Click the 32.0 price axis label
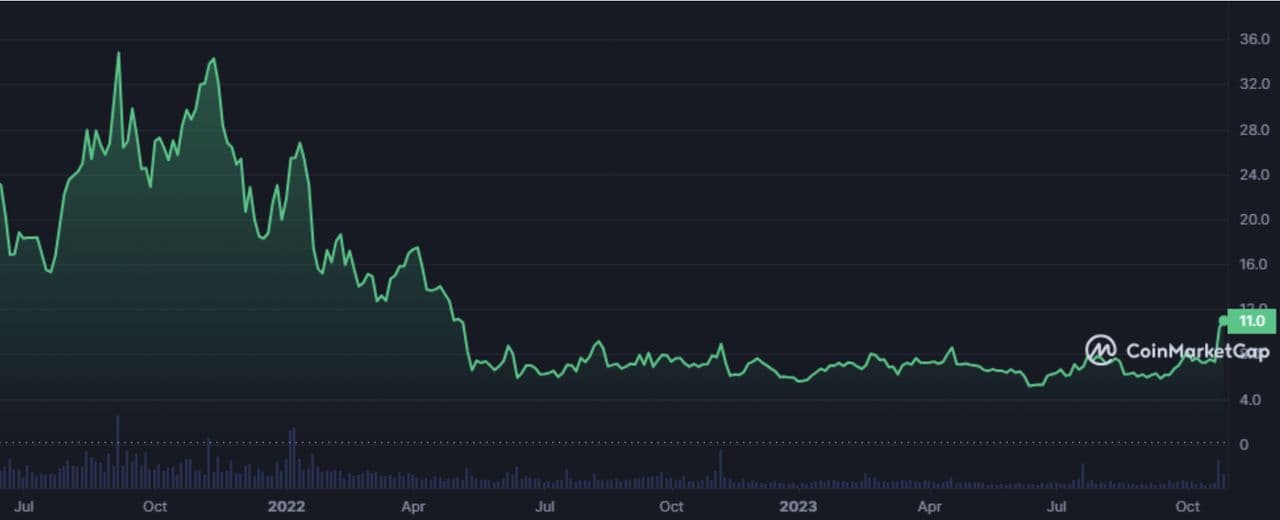Screen dimensions: 1280x520 coord(1254,85)
